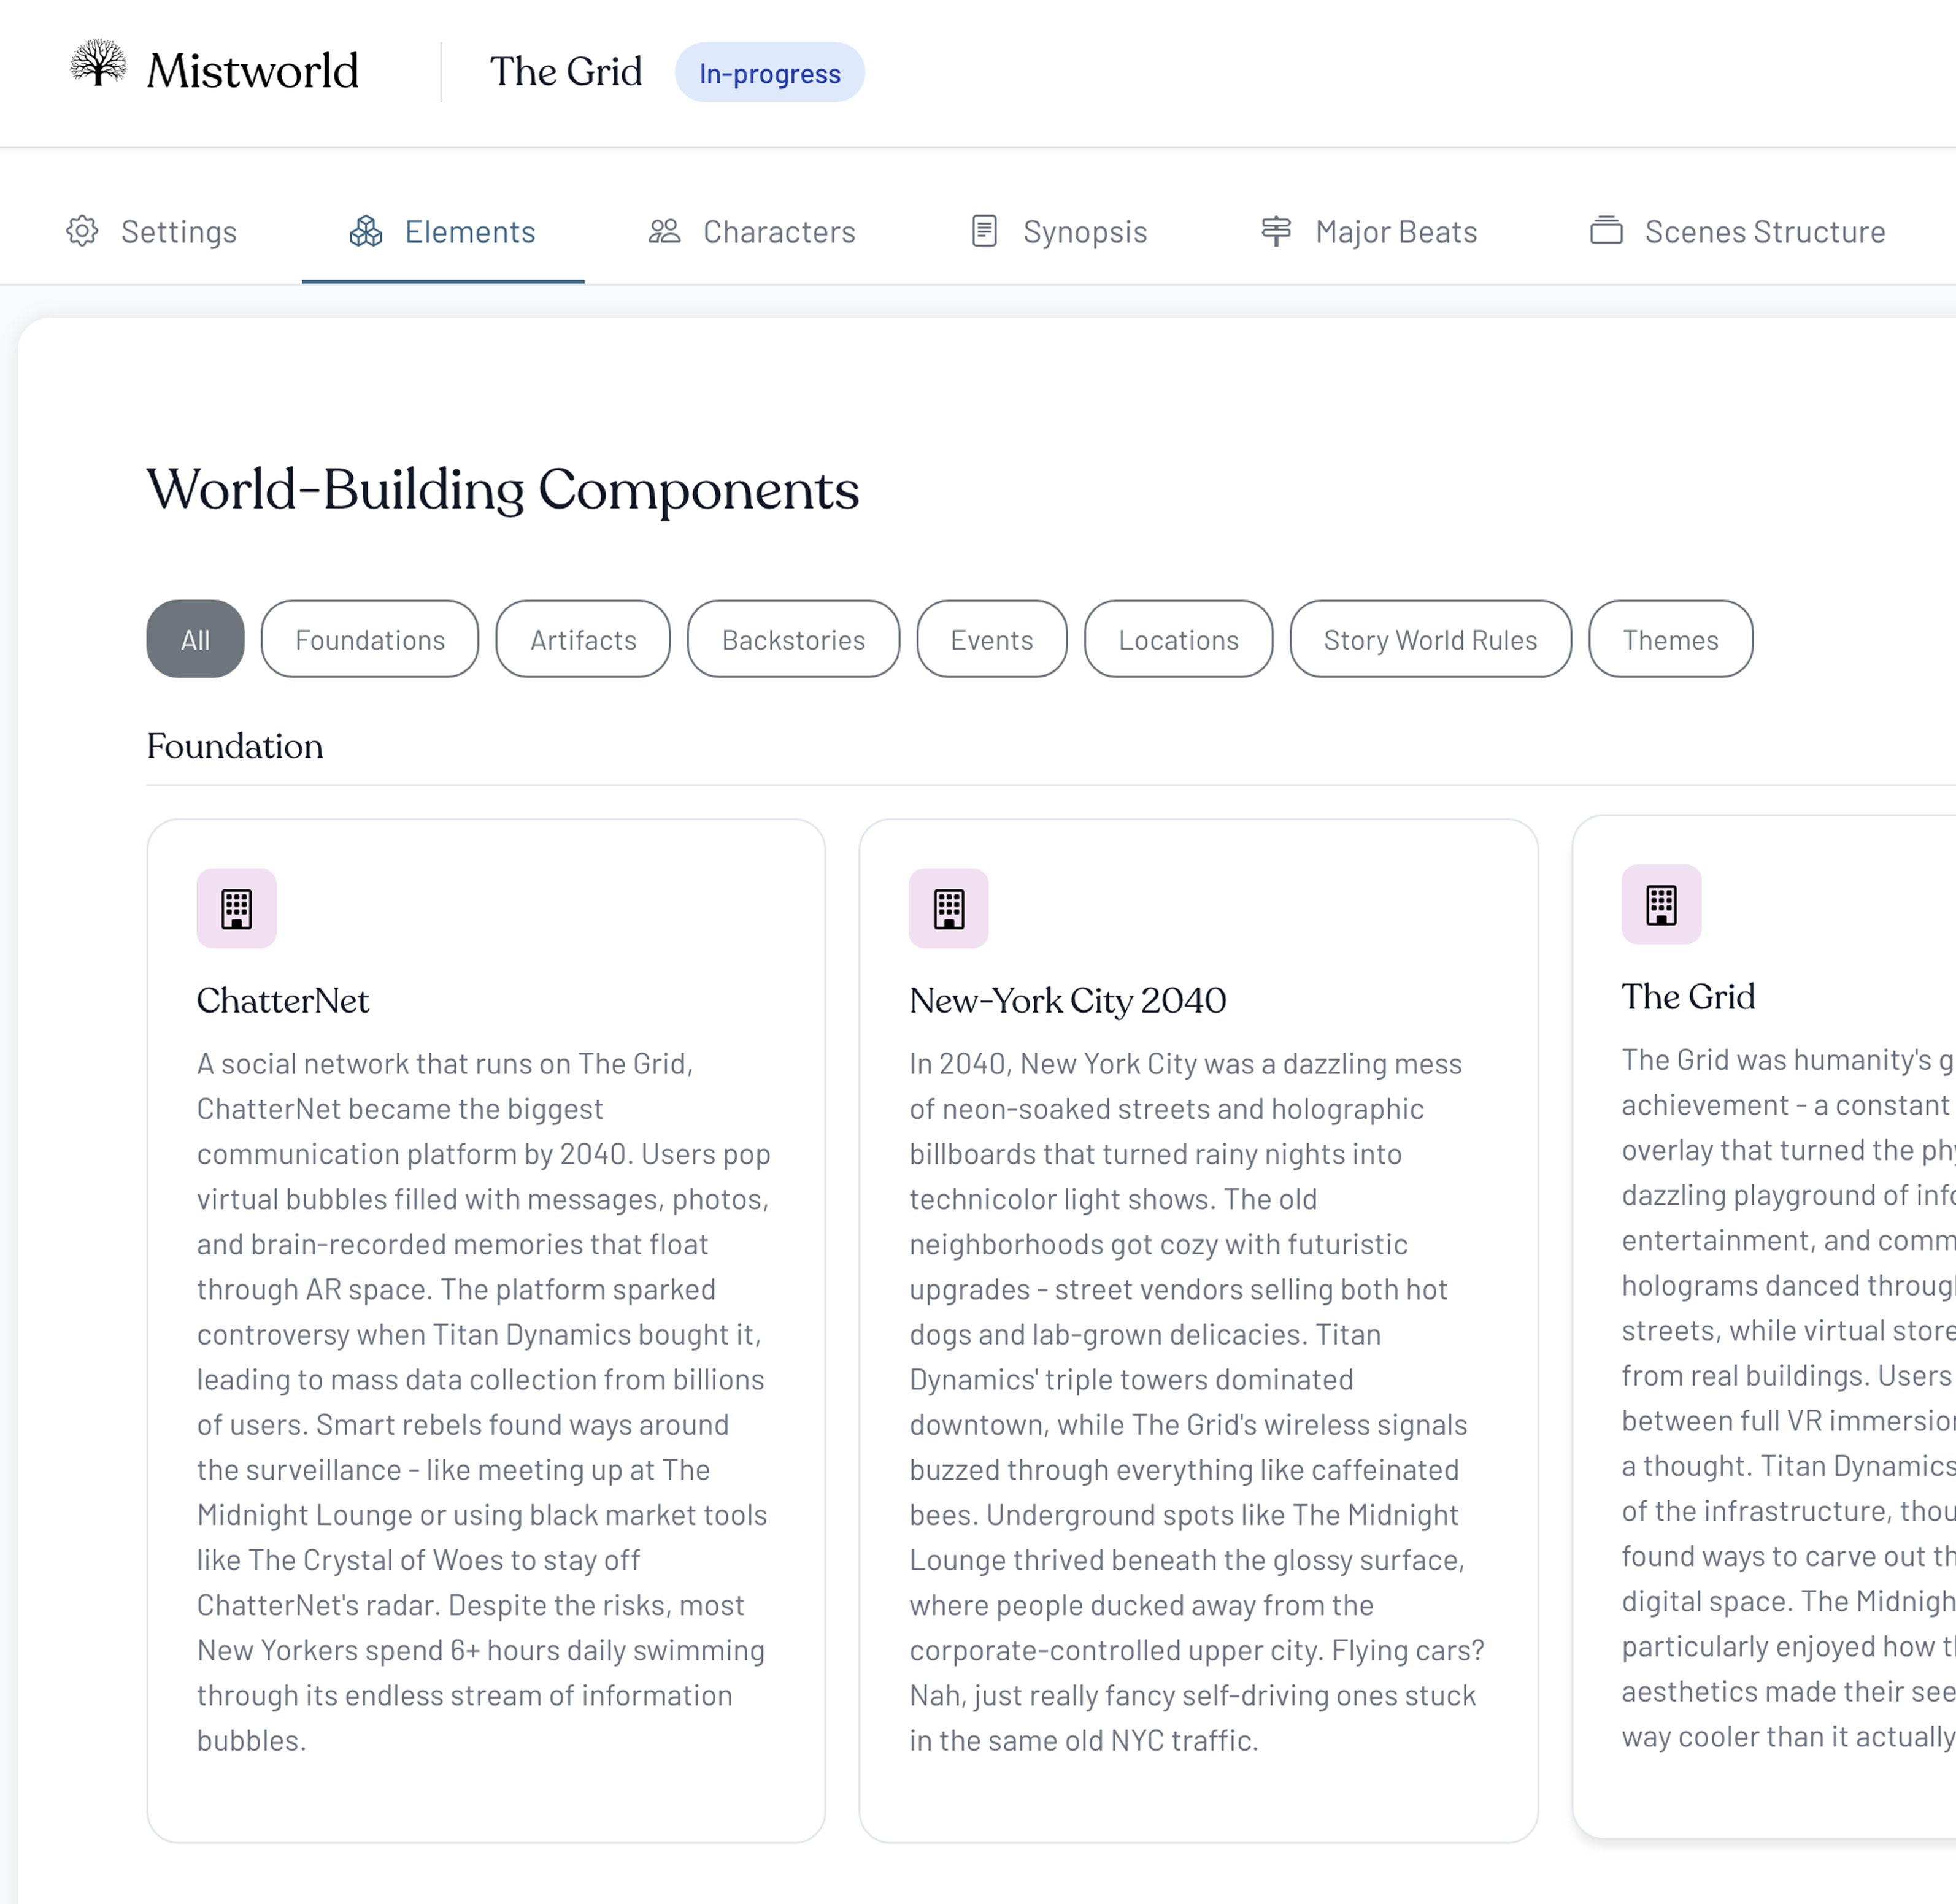The image size is (1956, 1904).
Task: Filter components by Artifacts
Action: pos(583,639)
